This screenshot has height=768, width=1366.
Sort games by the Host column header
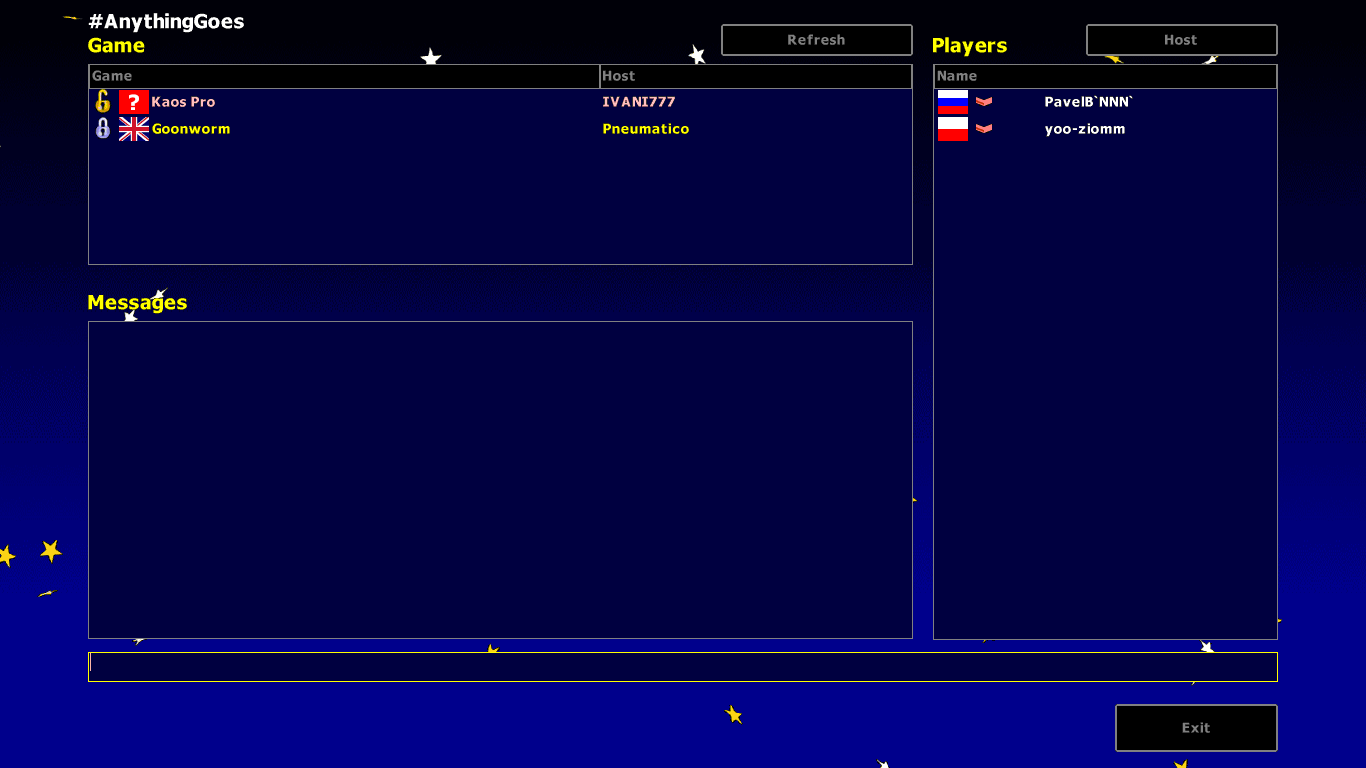pyautogui.click(x=755, y=76)
